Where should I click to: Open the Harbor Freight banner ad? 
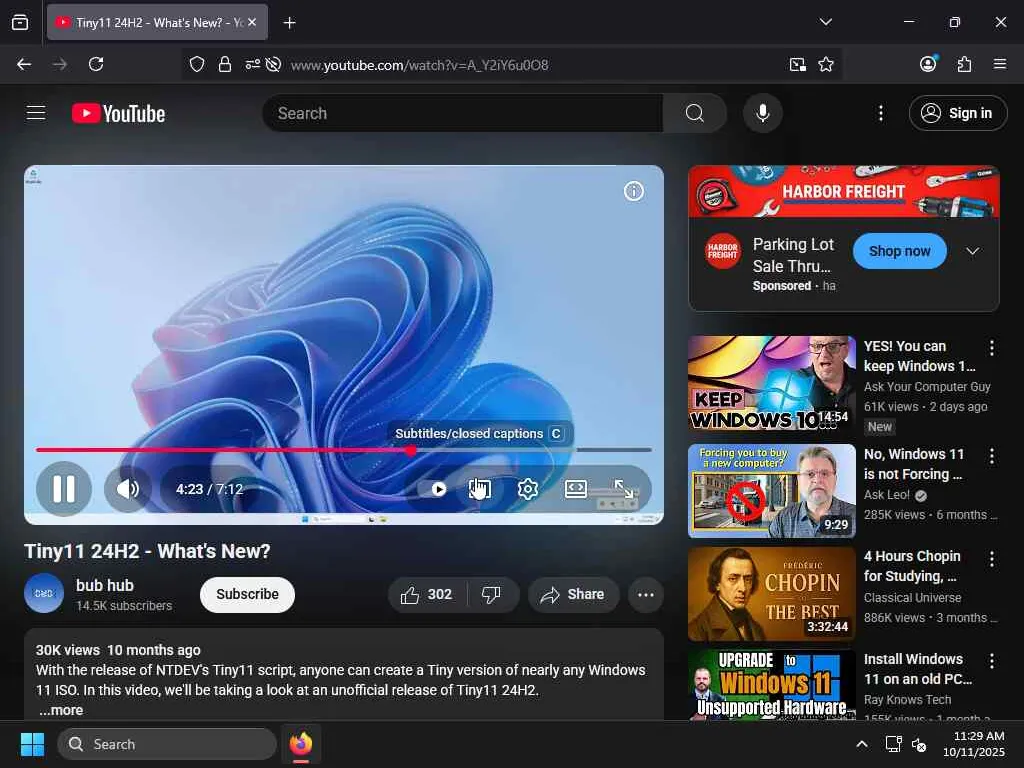coord(844,191)
